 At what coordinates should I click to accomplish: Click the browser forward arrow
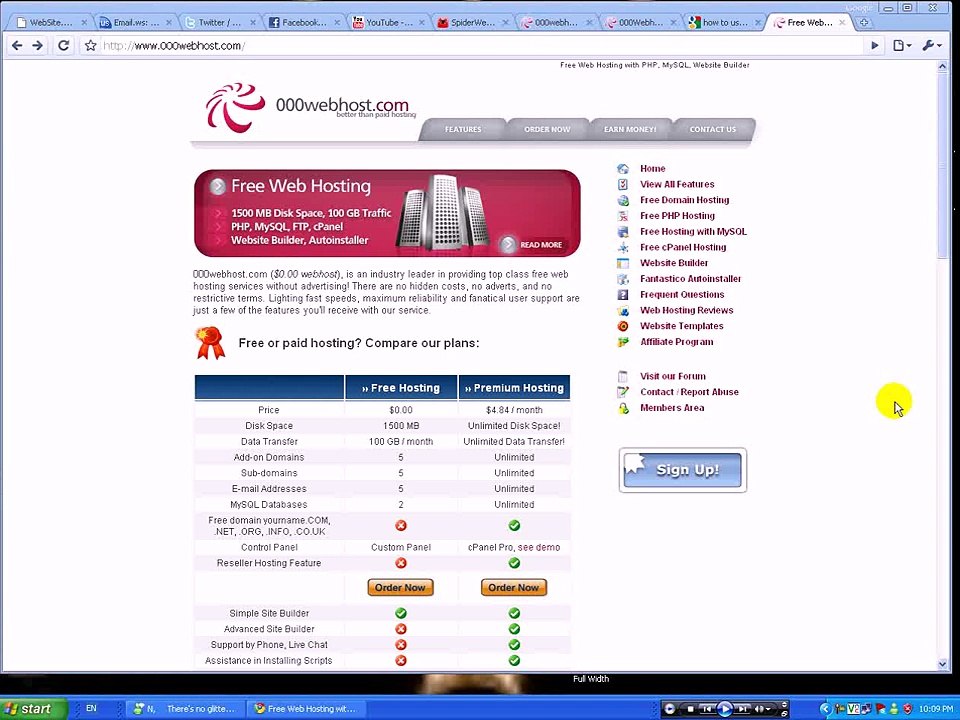tap(38, 45)
